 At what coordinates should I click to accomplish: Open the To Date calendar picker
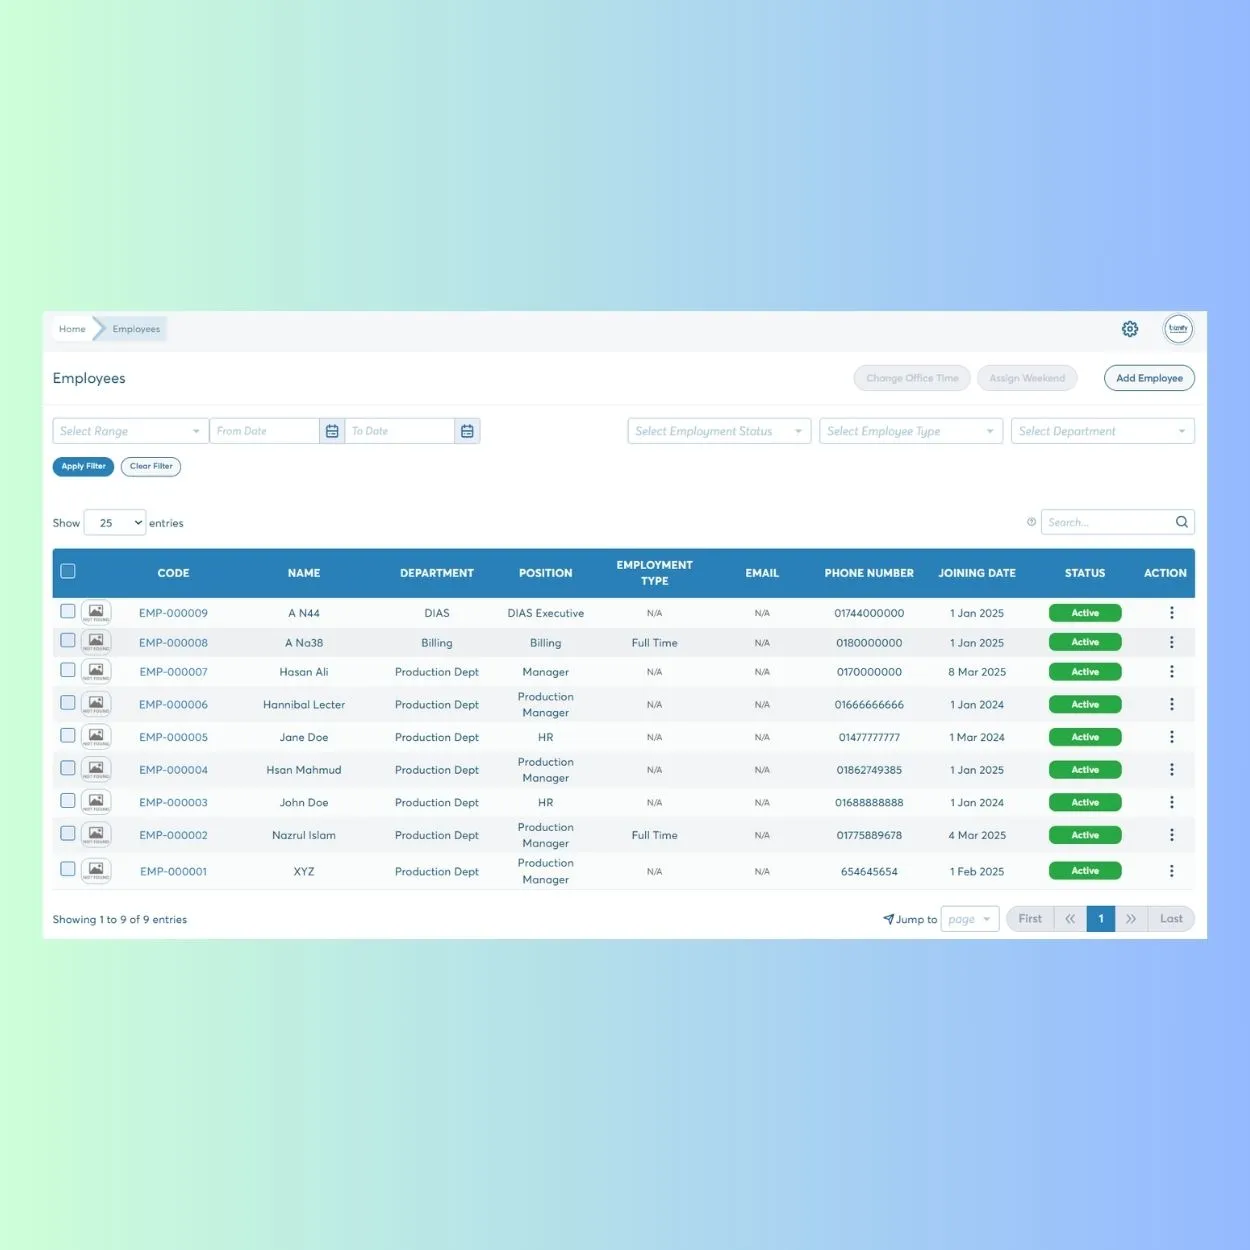click(x=467, y=431)
